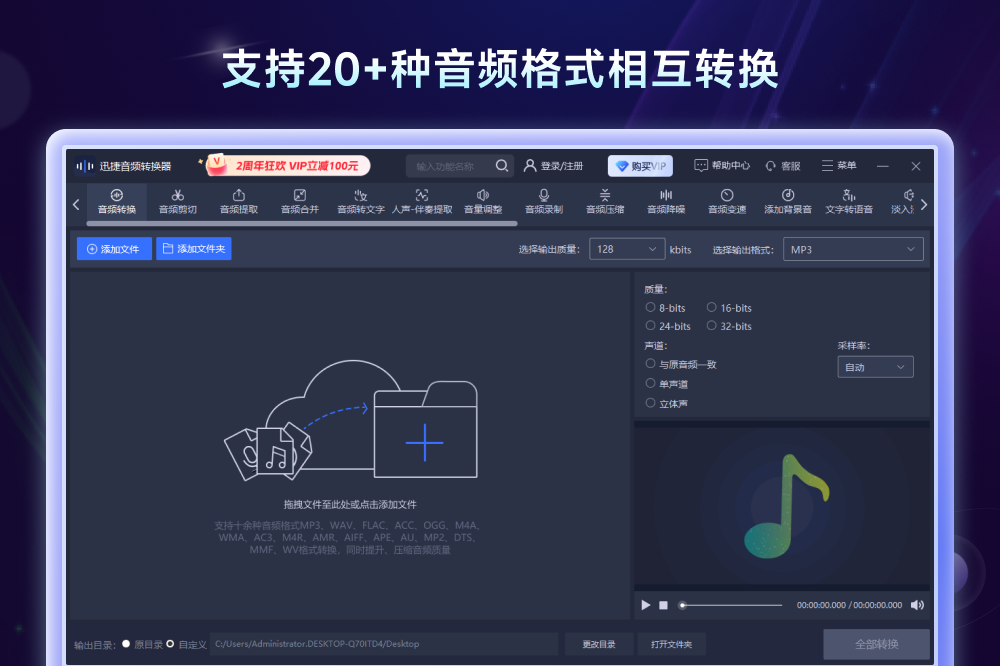This screenshot has height=666, width=1000.
Task: Choose 立体声 stereo channel option
Action: [666, 404]
